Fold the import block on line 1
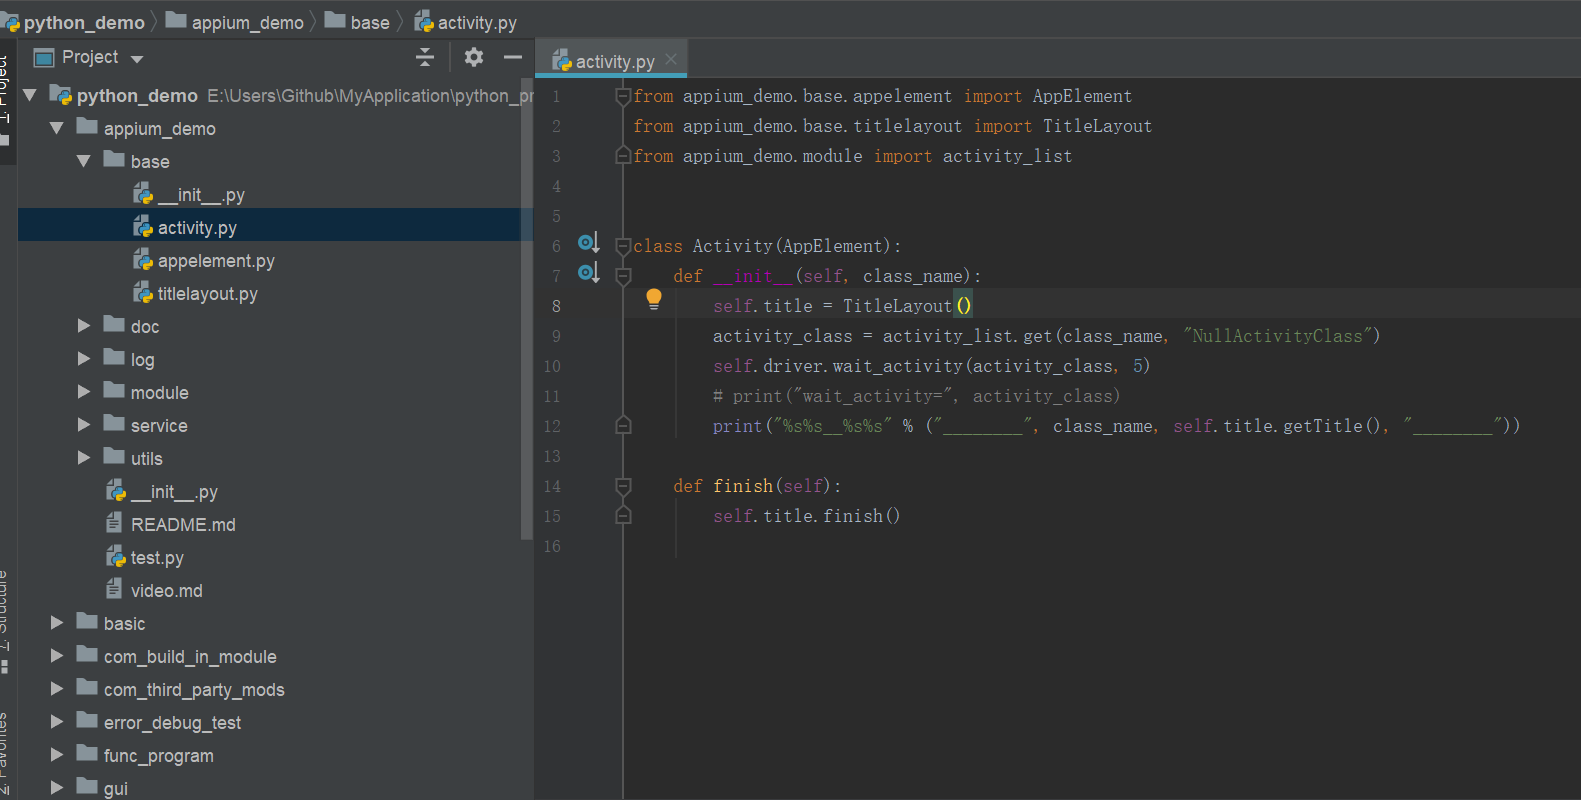 (x=623, y=97)
